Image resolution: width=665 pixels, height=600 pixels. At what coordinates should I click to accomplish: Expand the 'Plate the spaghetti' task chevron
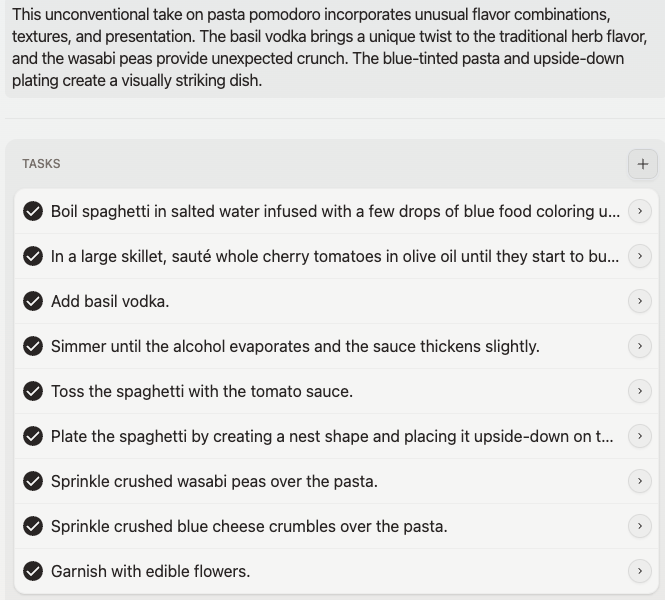point(640,436)
